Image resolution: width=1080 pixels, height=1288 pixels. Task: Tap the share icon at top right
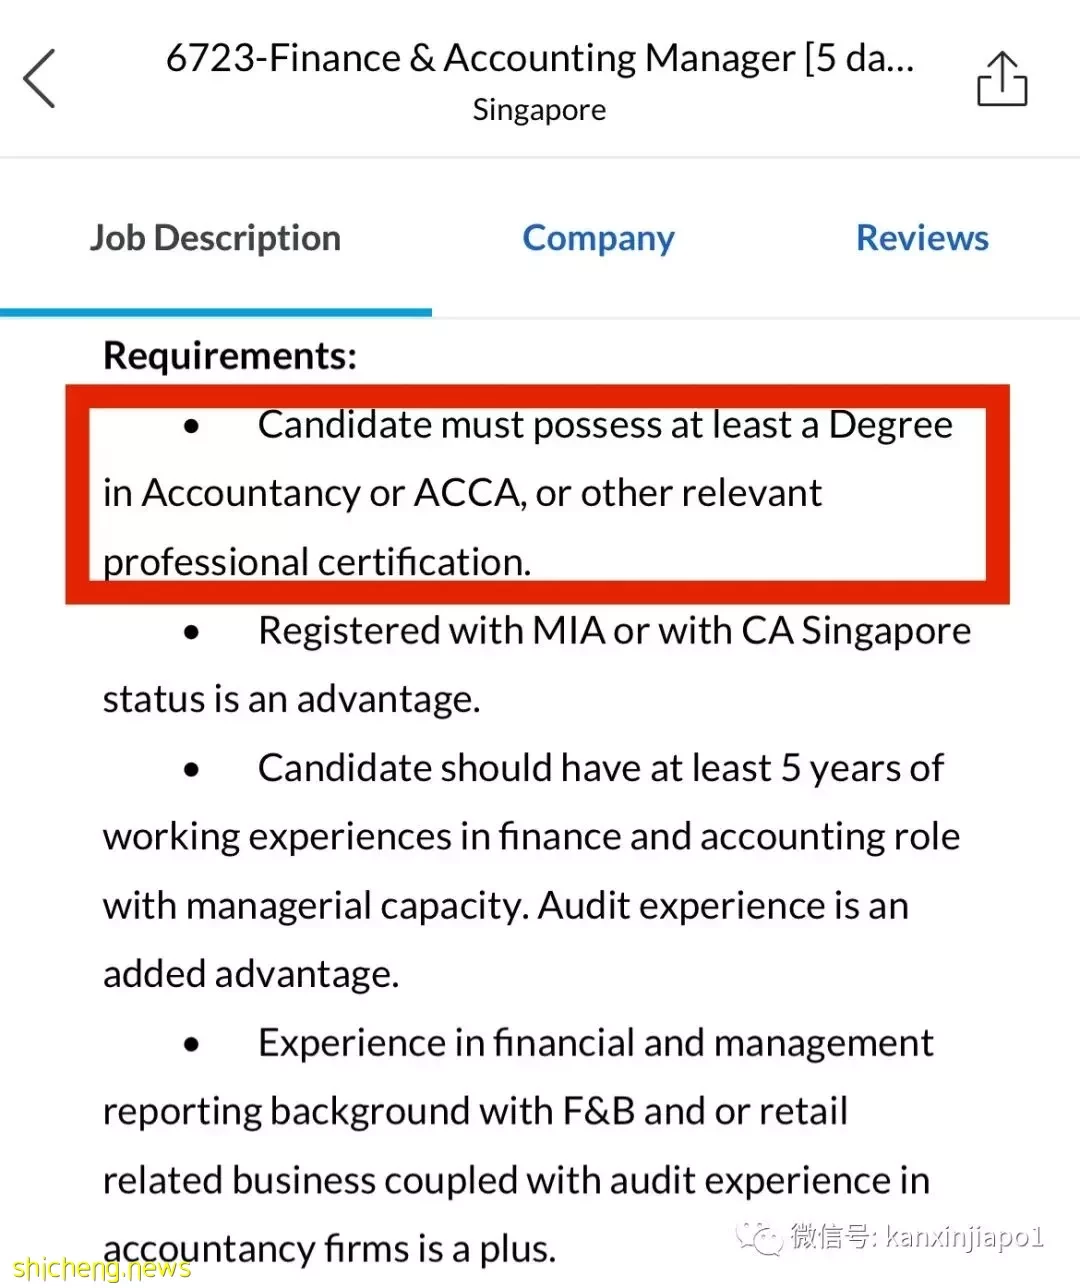point(1002,78)
